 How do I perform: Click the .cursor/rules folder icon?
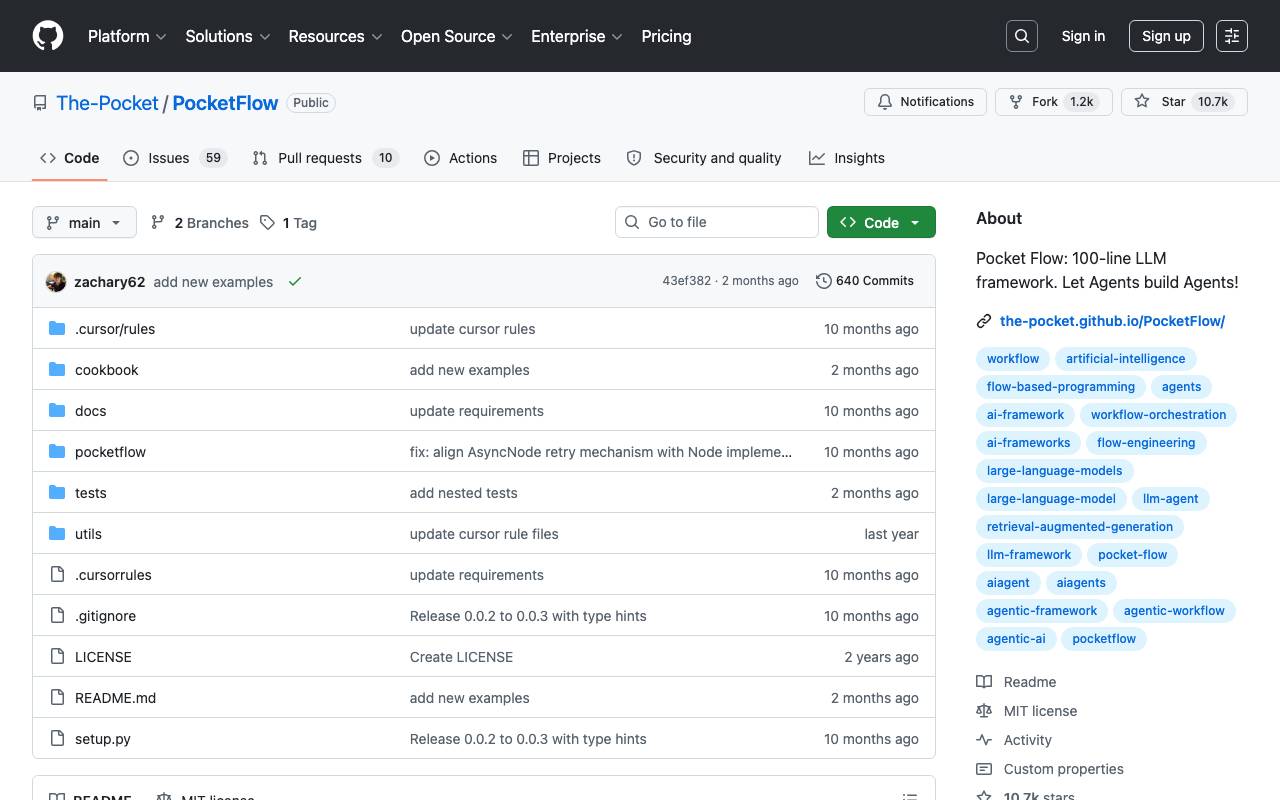57,329
